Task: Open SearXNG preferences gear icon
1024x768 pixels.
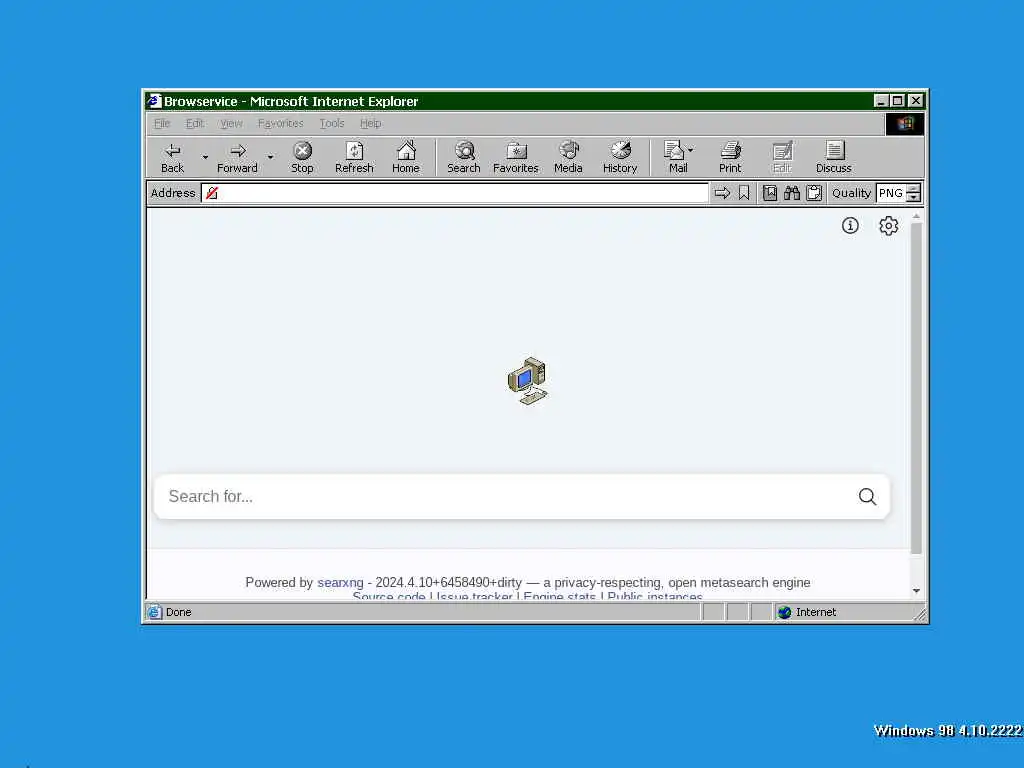Action: coord(888,226)
